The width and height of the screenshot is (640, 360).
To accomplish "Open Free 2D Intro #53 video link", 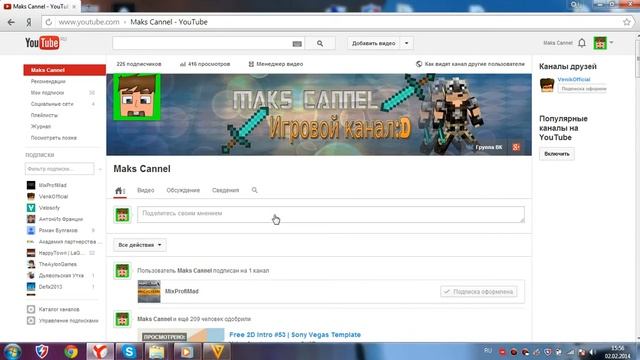I will [x=295, y=335].
